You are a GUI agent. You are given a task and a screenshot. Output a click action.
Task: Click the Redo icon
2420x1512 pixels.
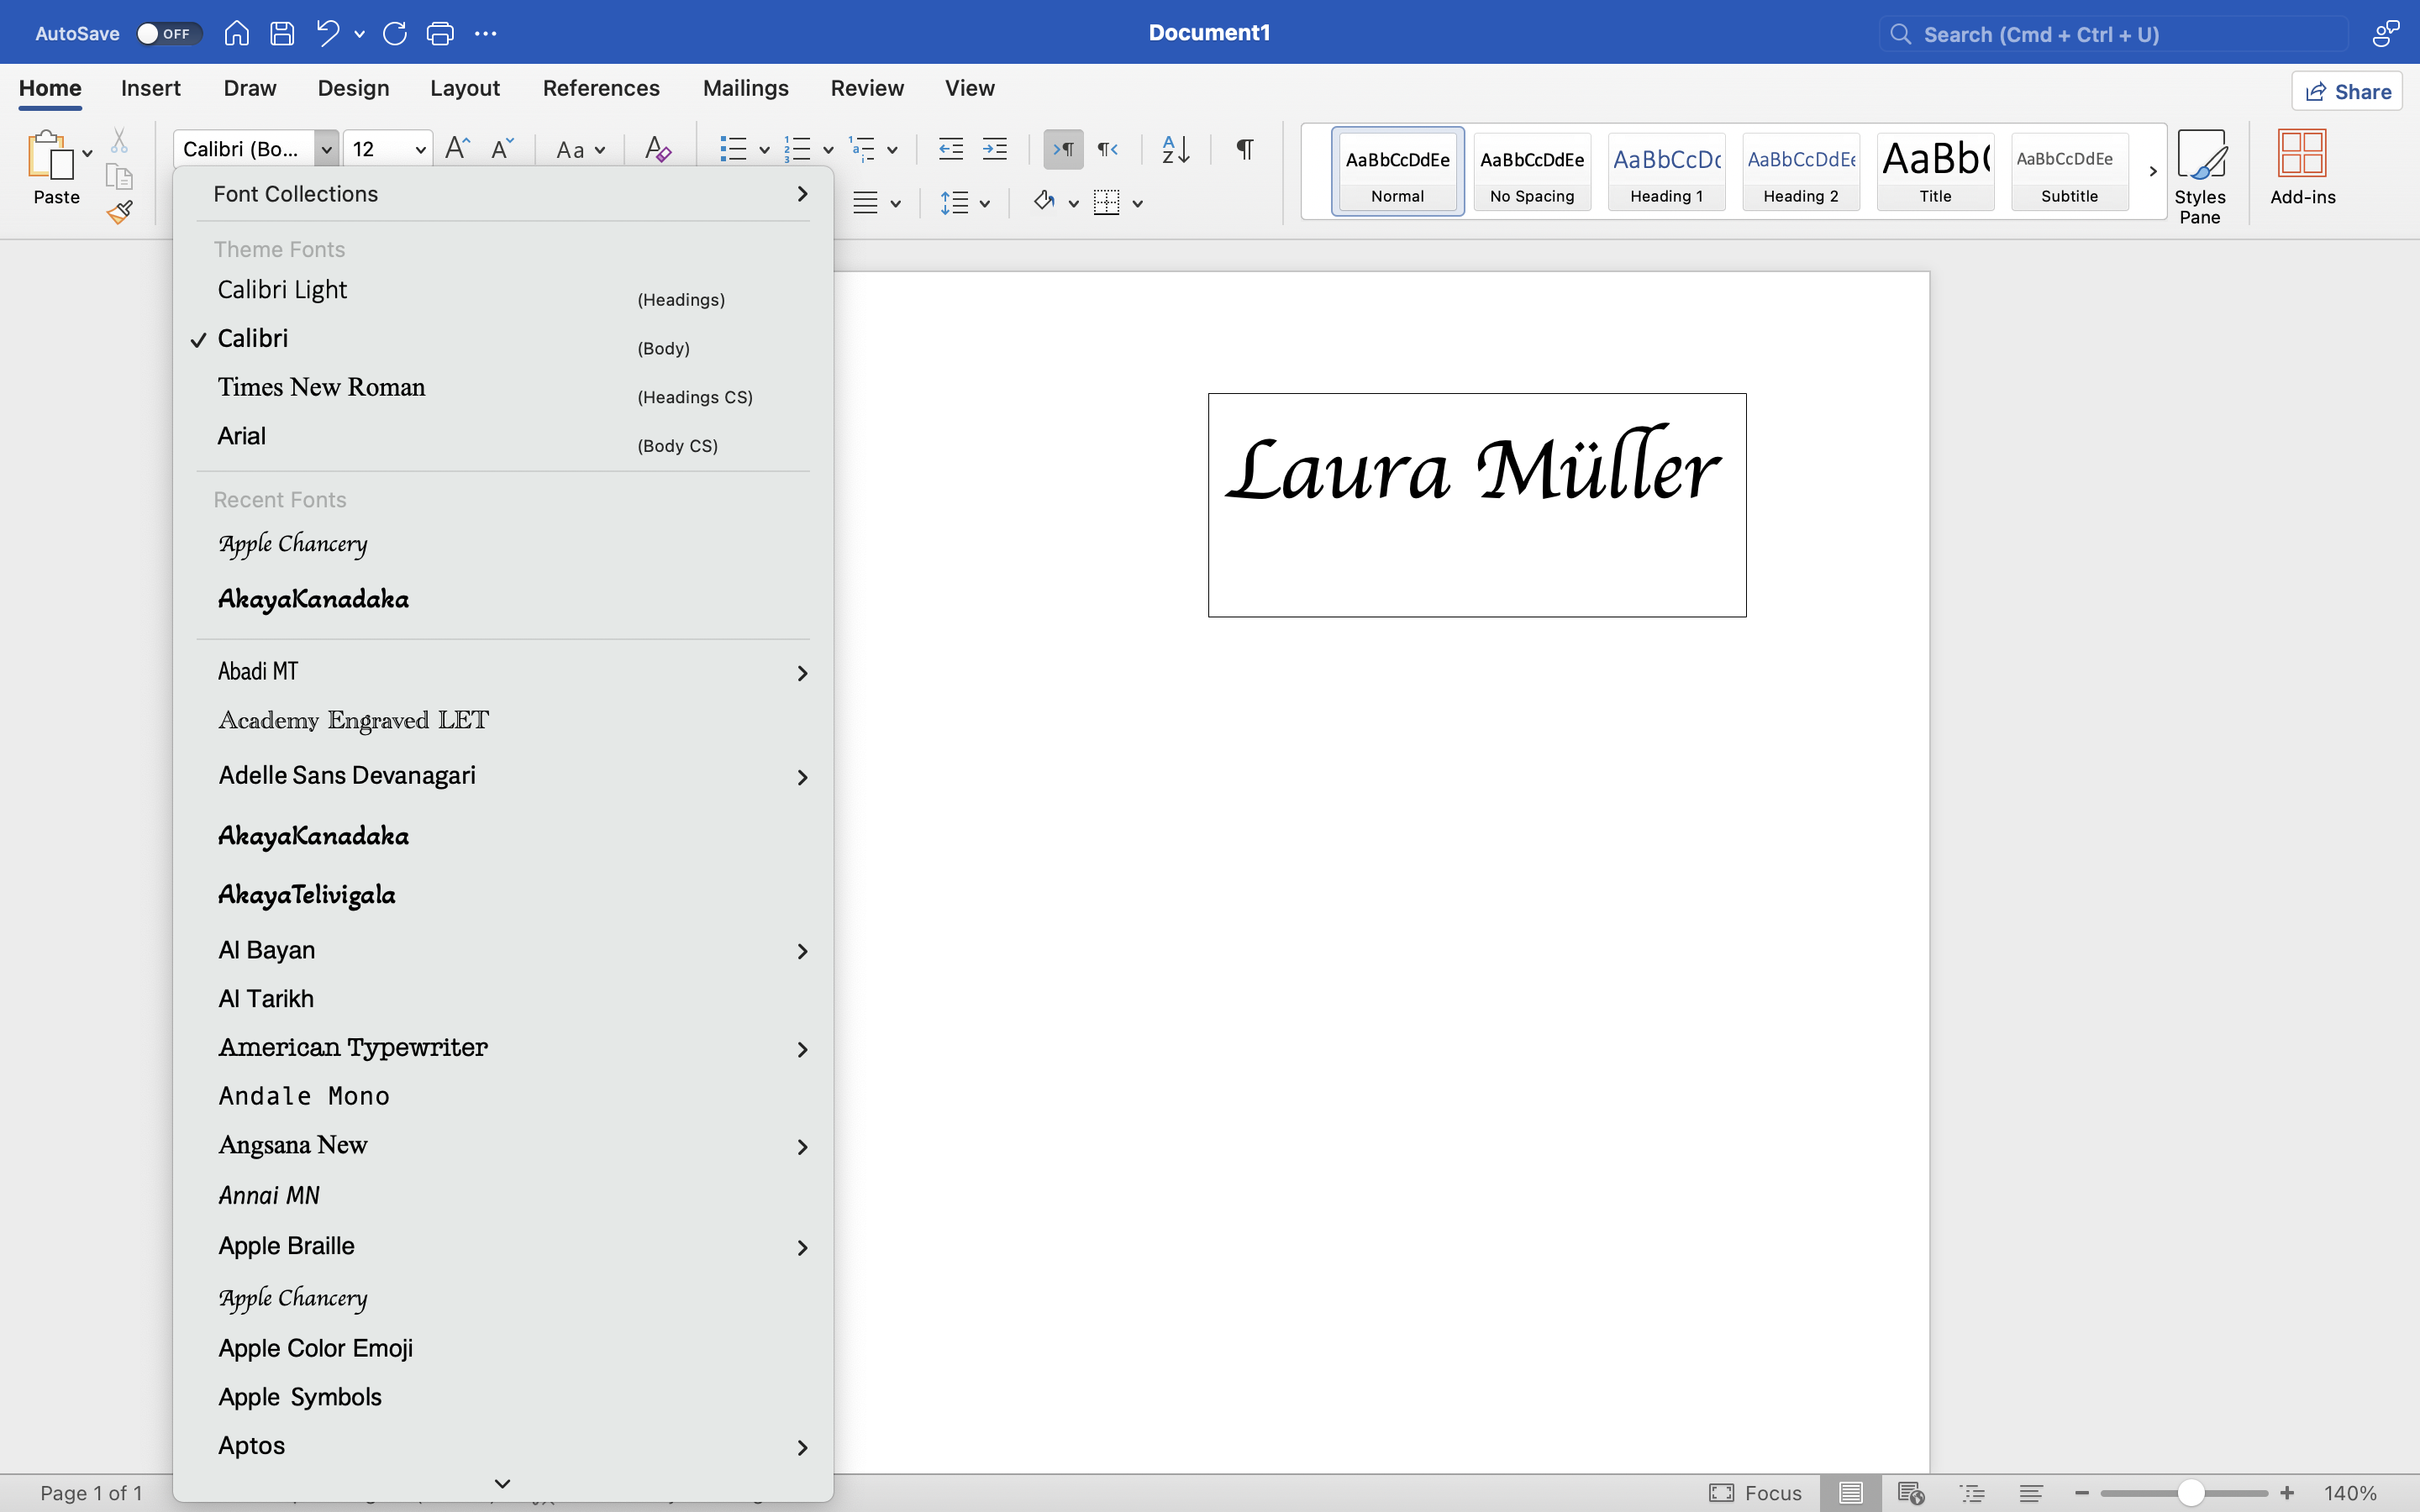coord(395,33)
